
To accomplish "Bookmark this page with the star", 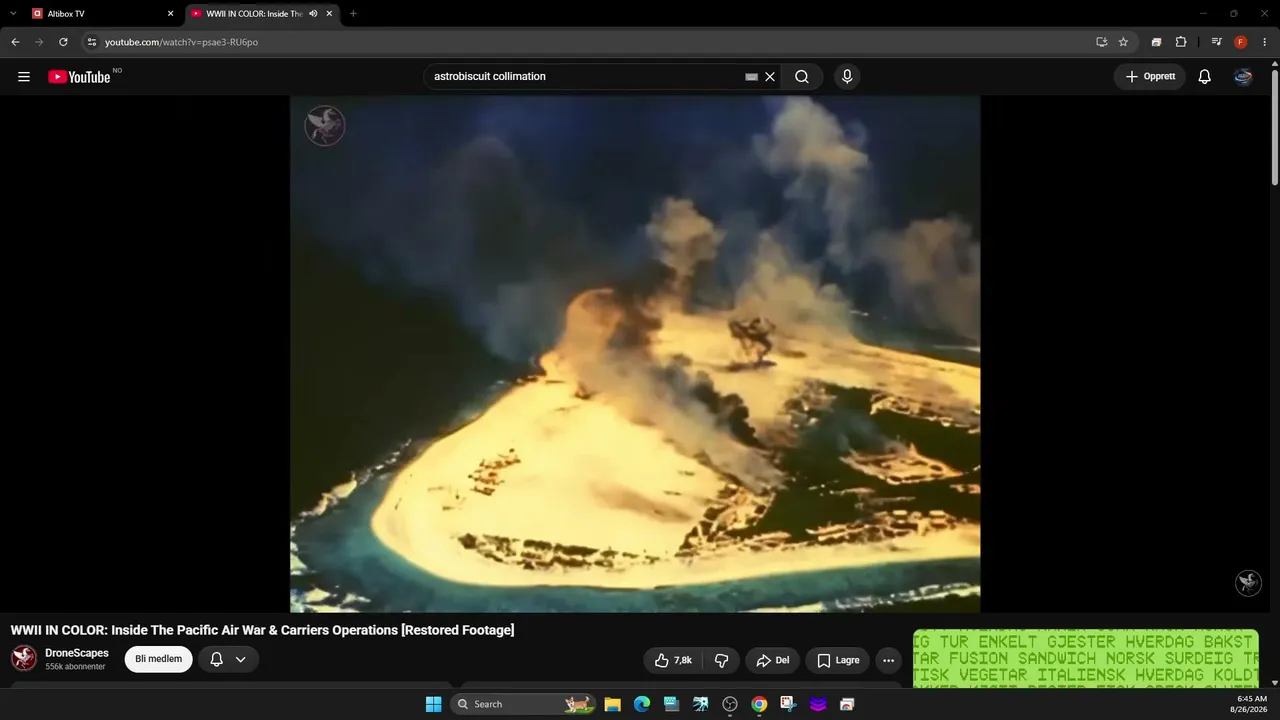I will [1123, 42].
